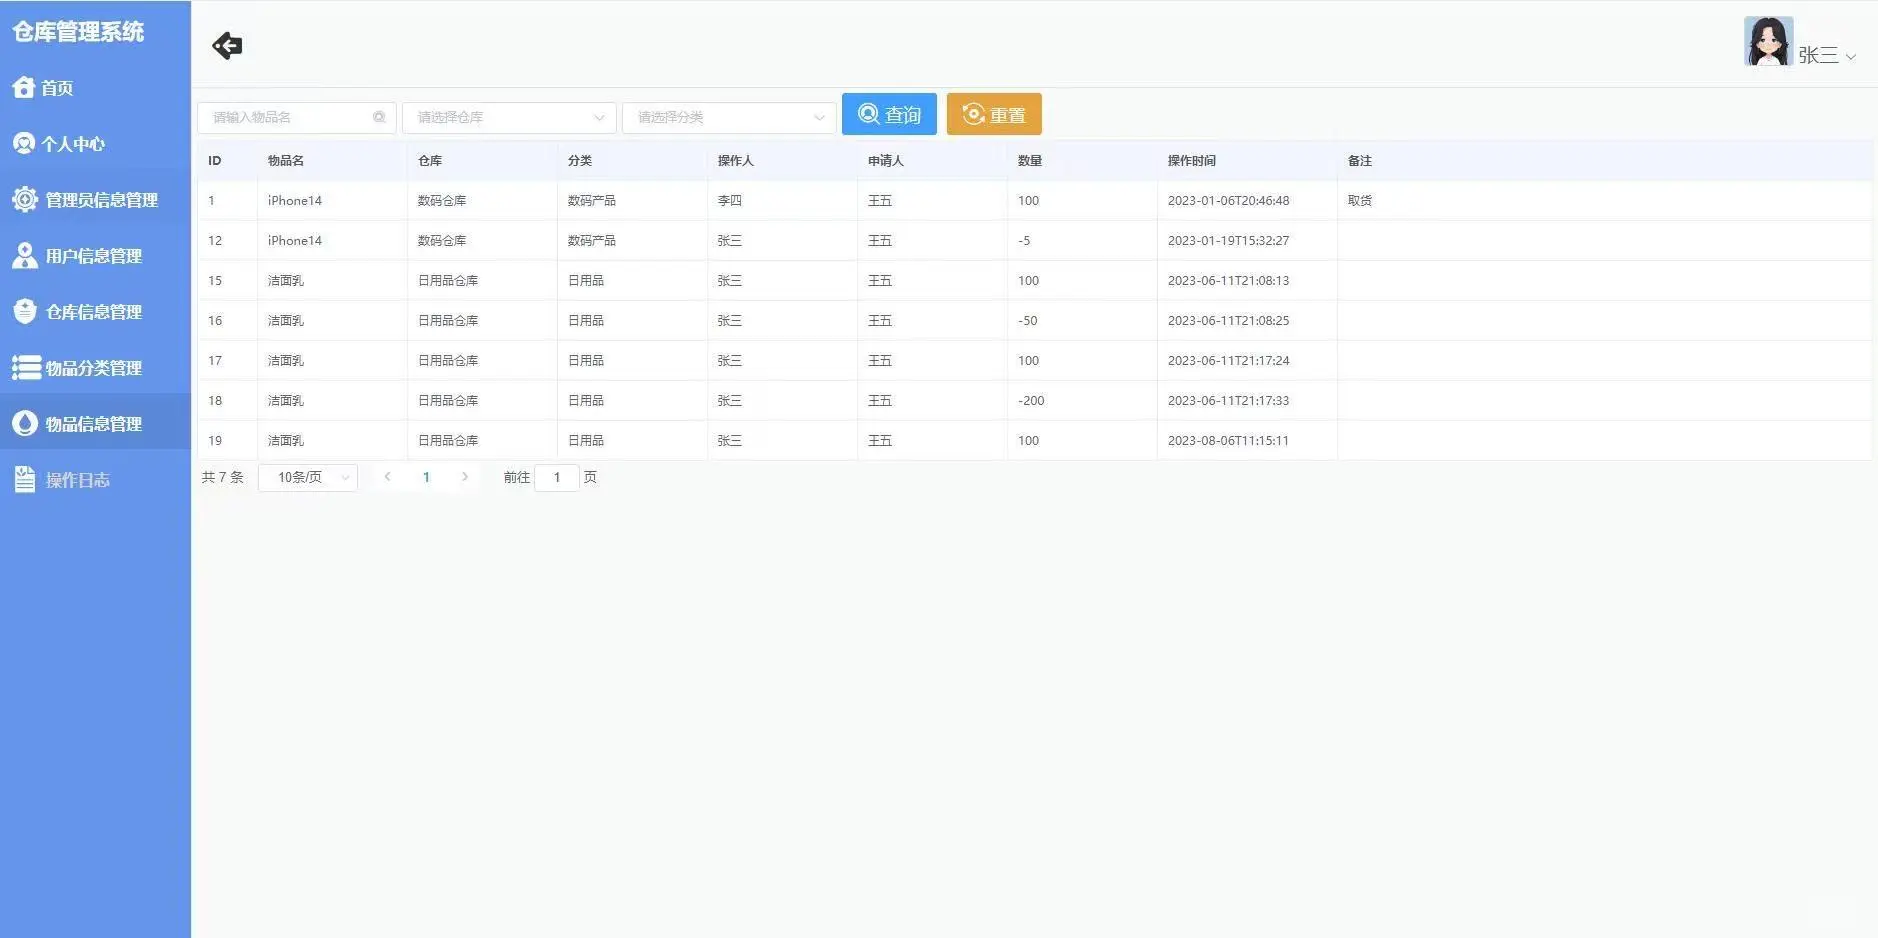
Task: Select page 1 in pagination
Action: coord(427,477)
